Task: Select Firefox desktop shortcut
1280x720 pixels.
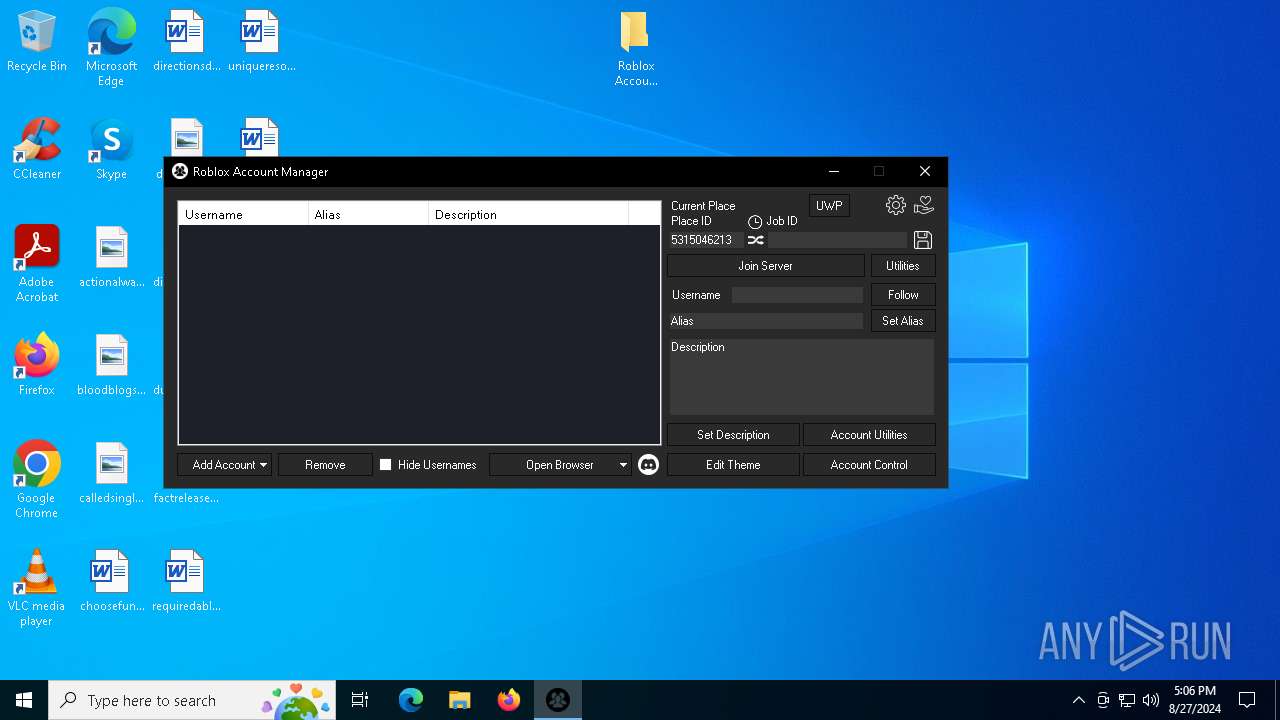Action: (37, 366)
